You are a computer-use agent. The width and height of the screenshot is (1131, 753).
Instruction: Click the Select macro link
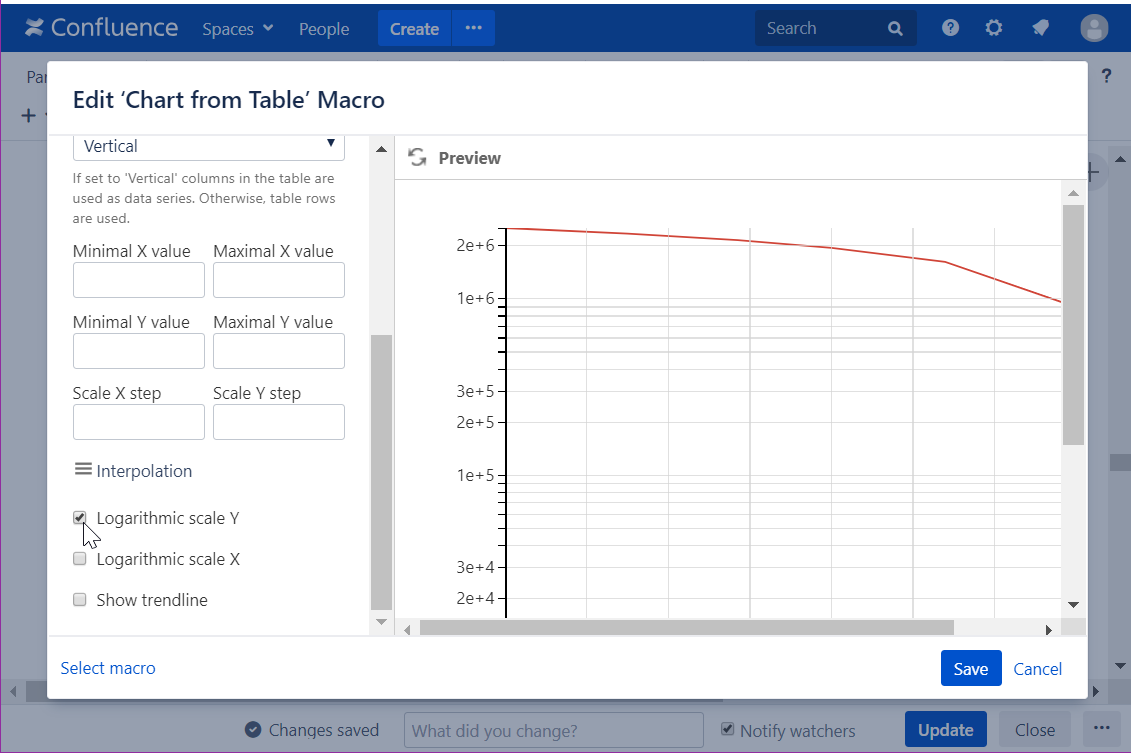(108, 668)
